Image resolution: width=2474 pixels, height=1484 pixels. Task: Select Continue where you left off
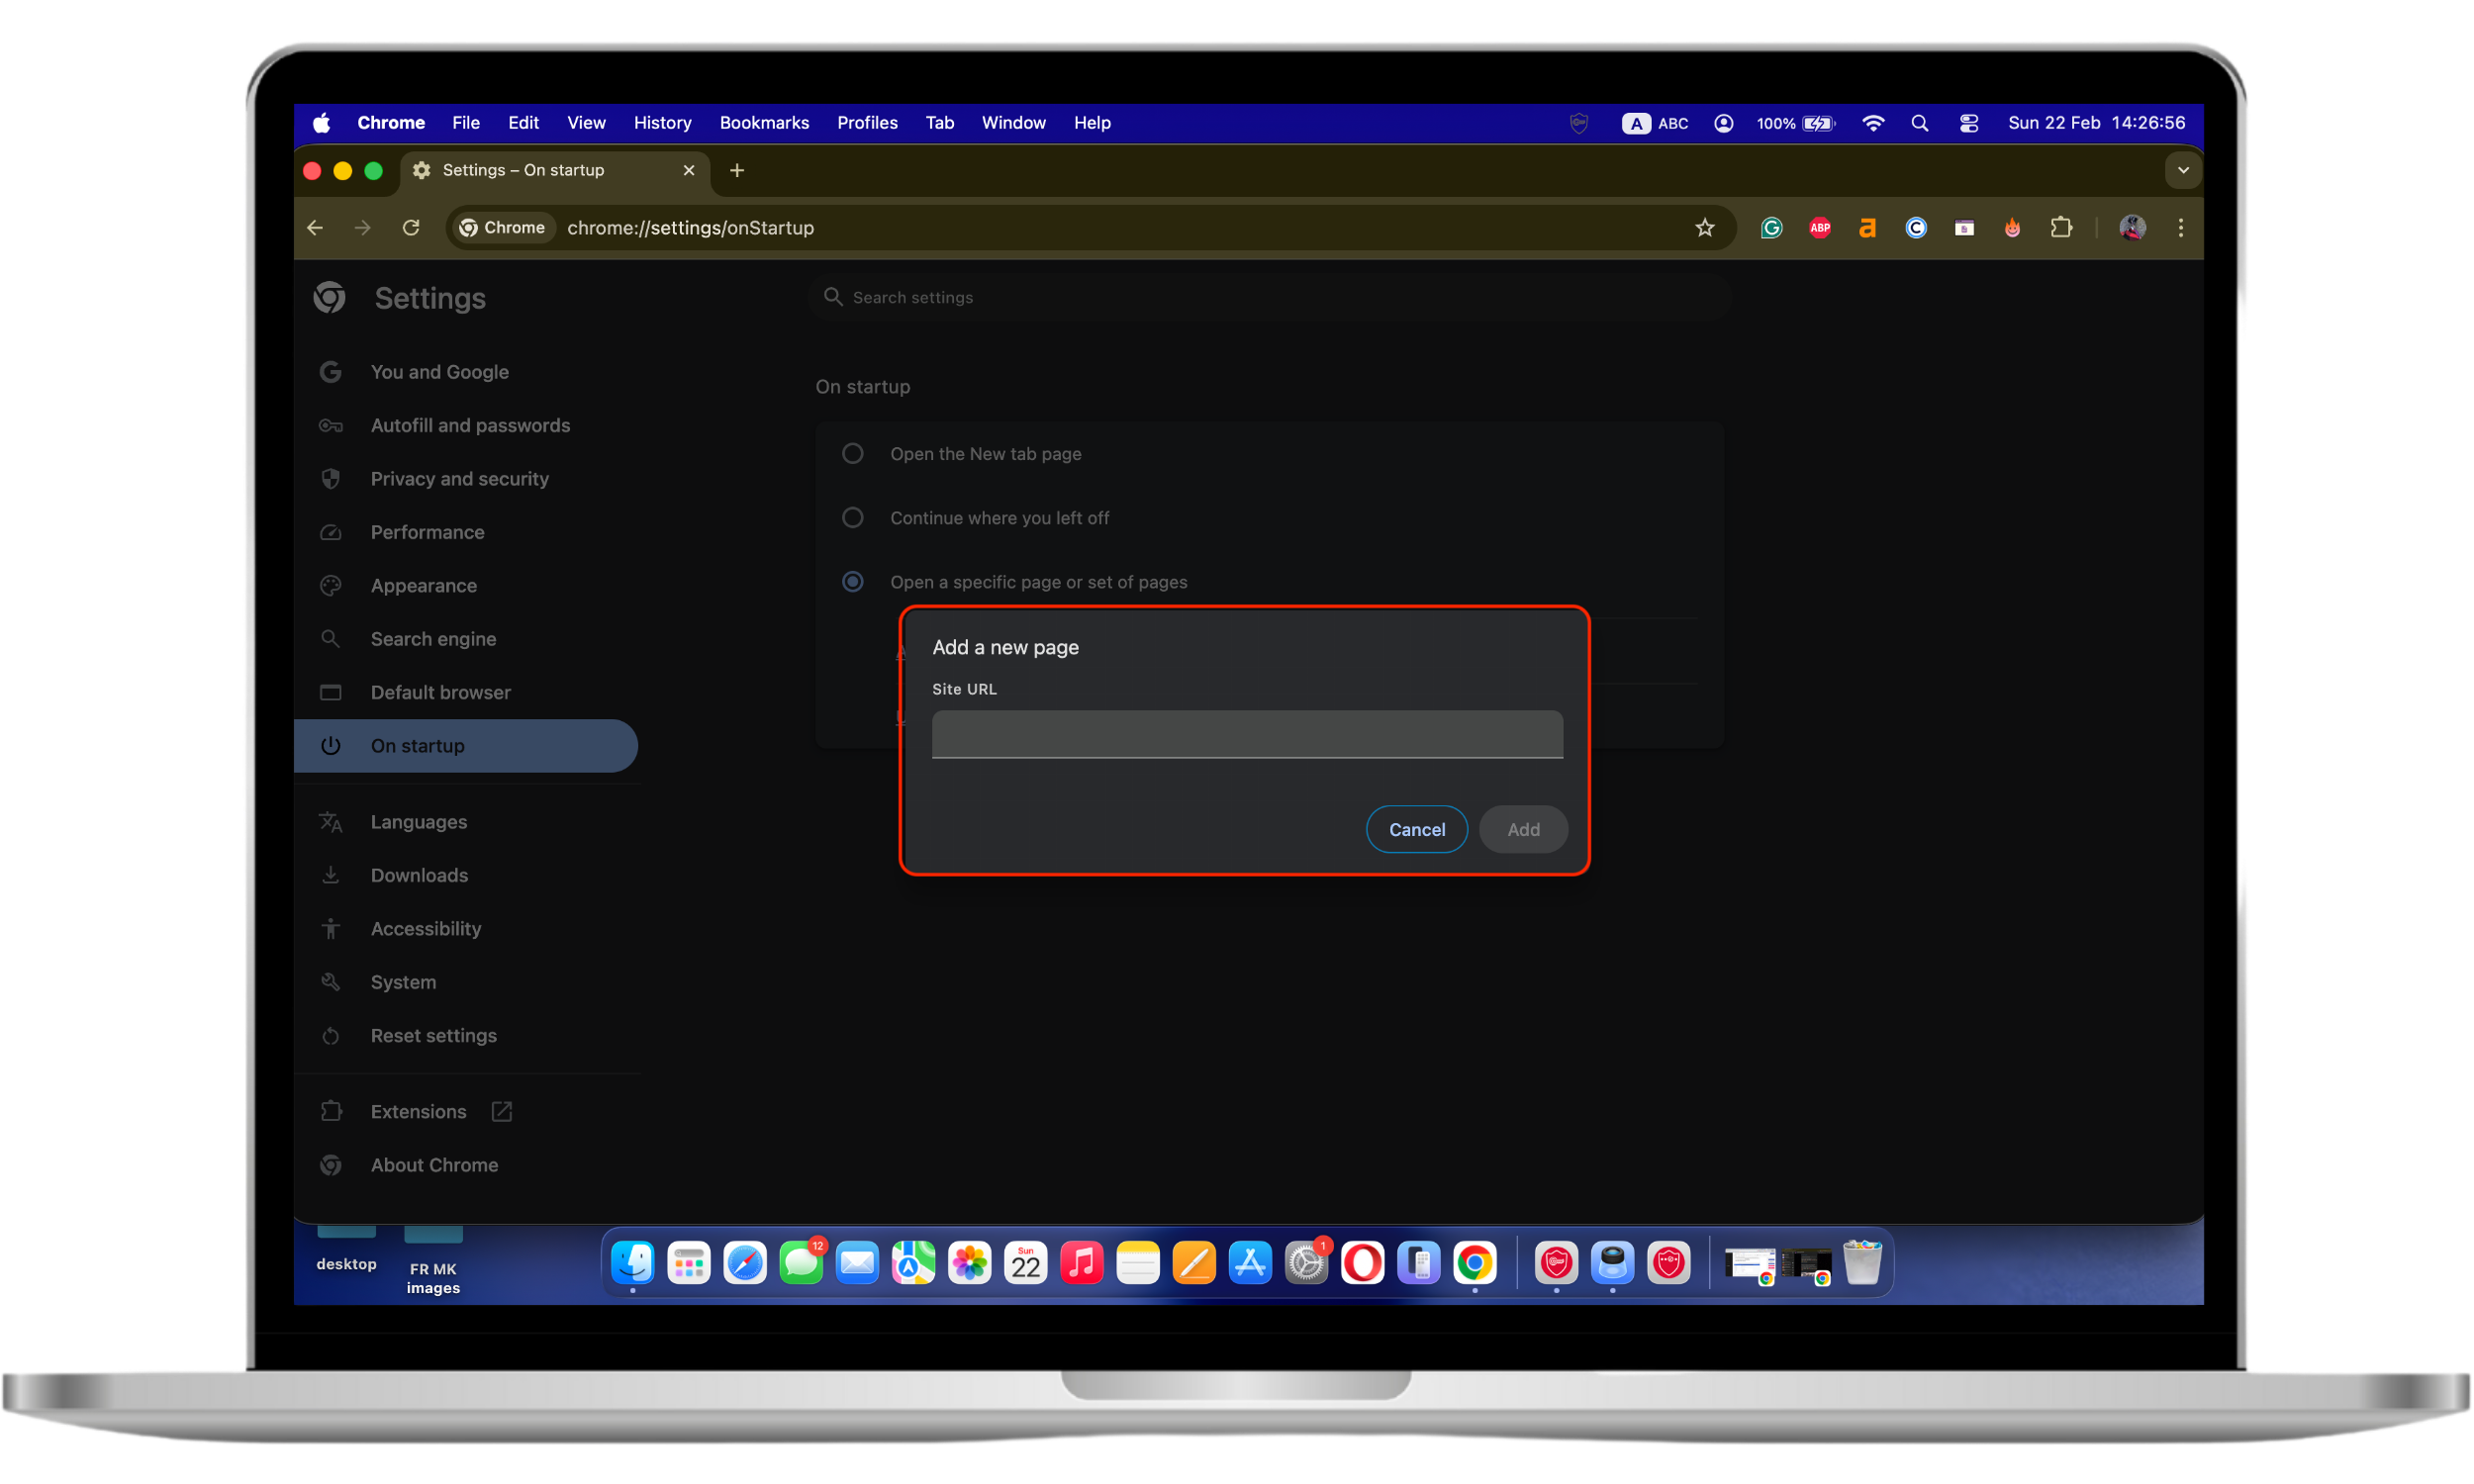click(852, 517)
